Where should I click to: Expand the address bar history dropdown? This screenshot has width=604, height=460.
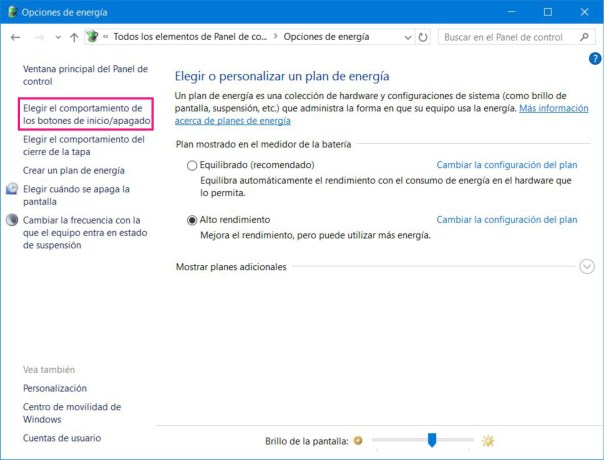(408, 38)
